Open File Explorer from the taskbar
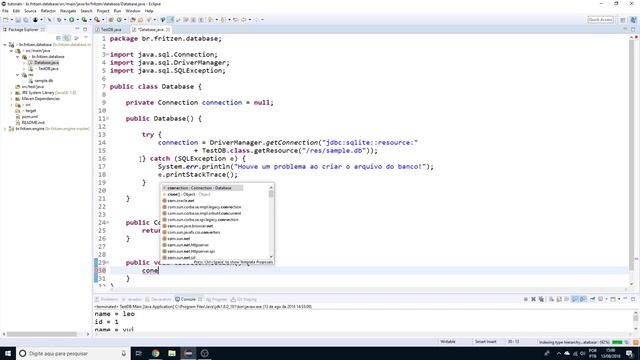 (172, 353)
